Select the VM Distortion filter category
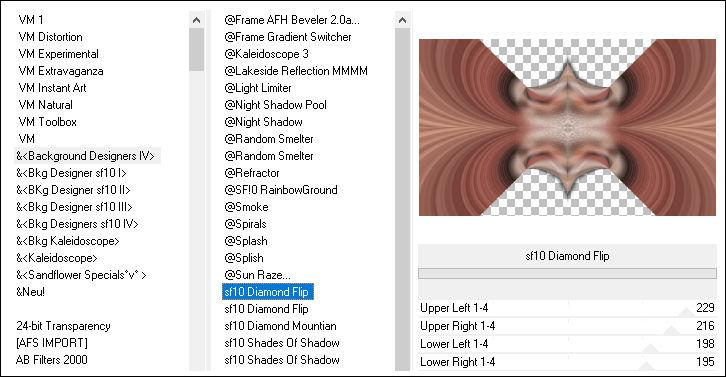 (50, 37)
